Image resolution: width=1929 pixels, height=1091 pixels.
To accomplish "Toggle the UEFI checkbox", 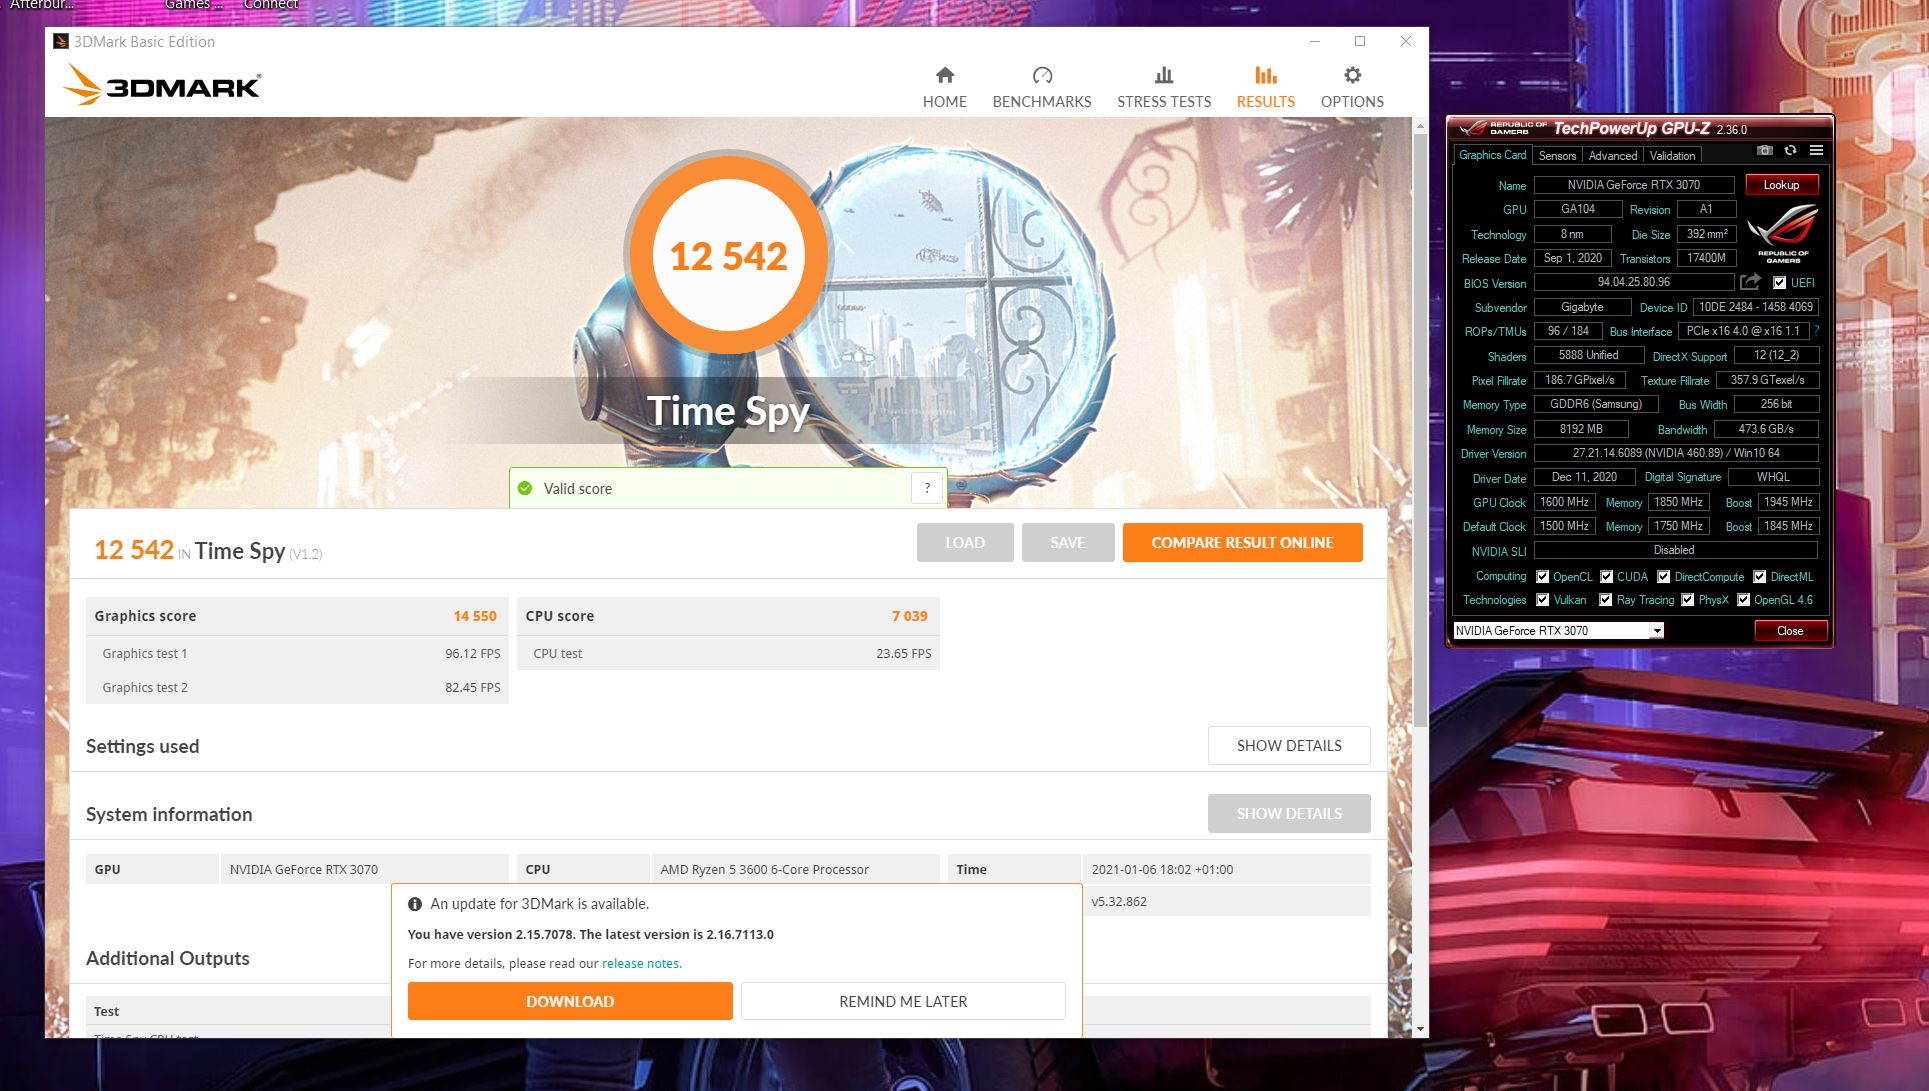I will point(1779,283).
